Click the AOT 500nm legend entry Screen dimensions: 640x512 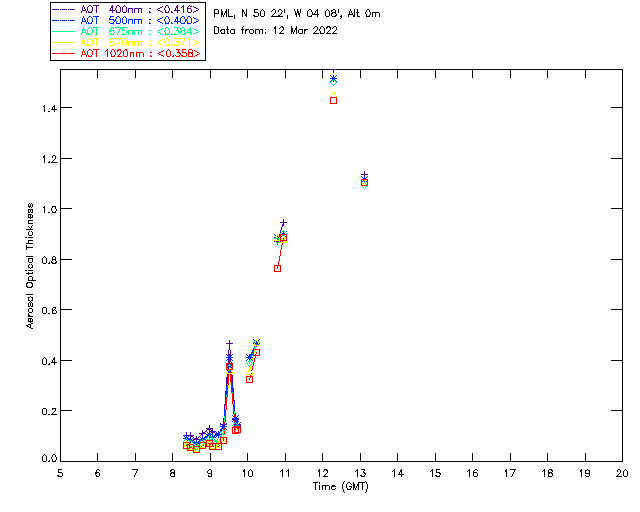pos(127,20)
